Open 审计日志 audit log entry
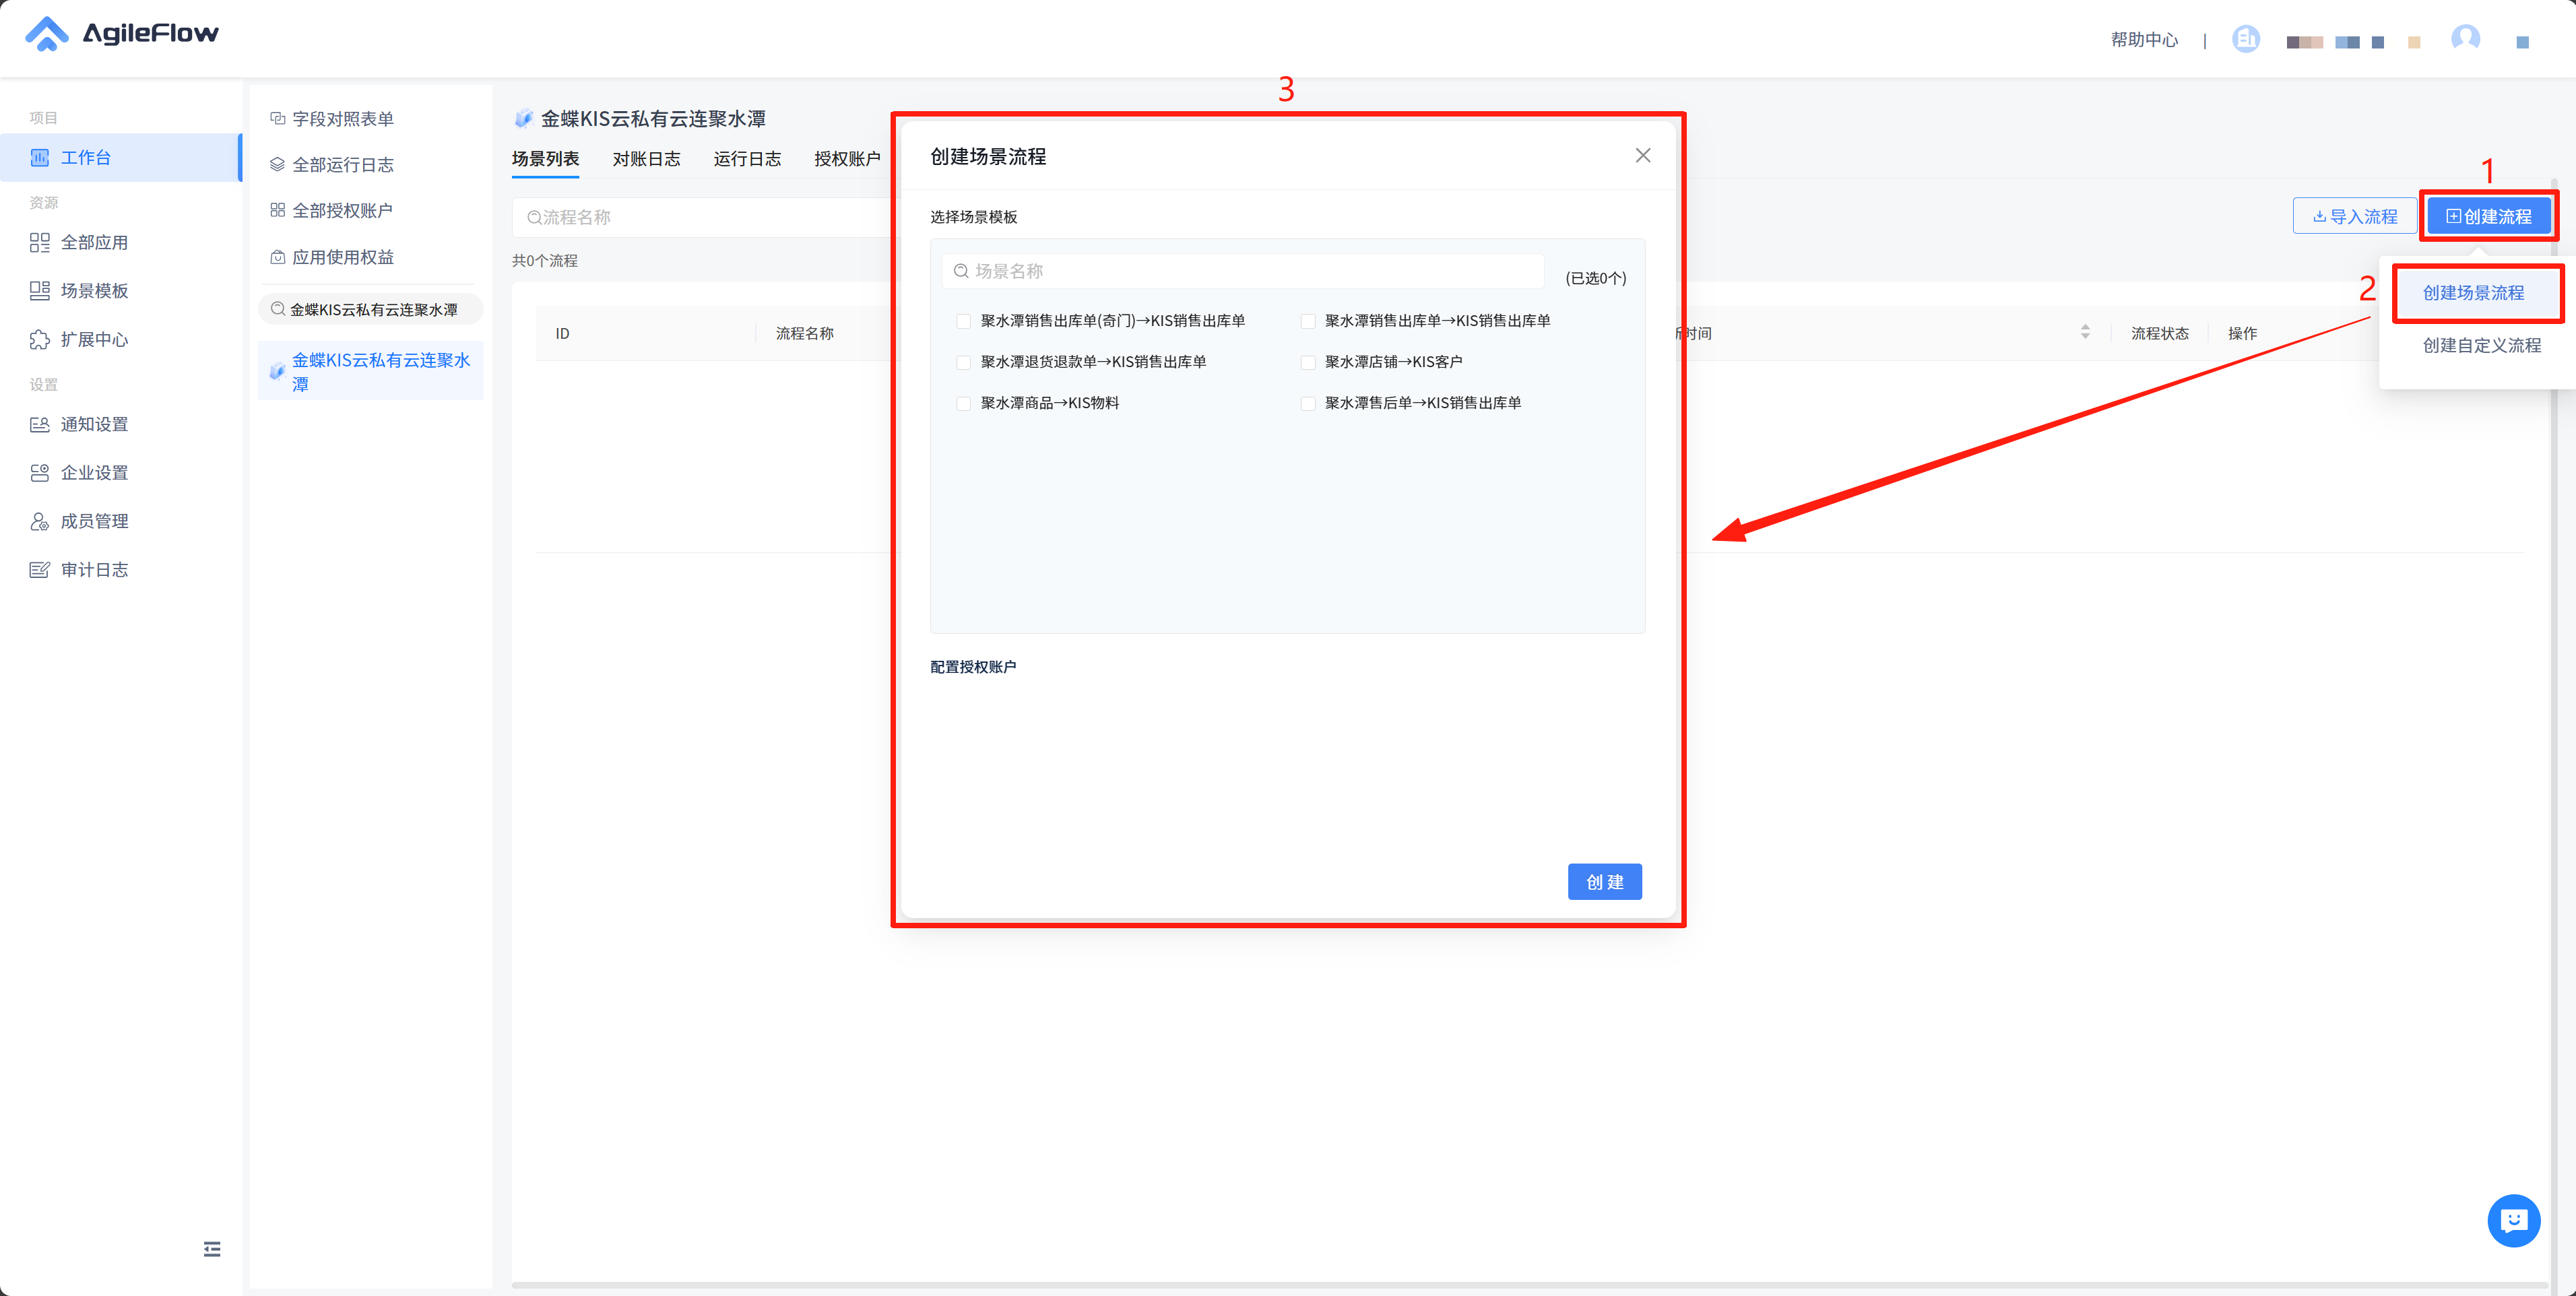2576x1296 pixels. pyautogui.click(x=93, y=569)
